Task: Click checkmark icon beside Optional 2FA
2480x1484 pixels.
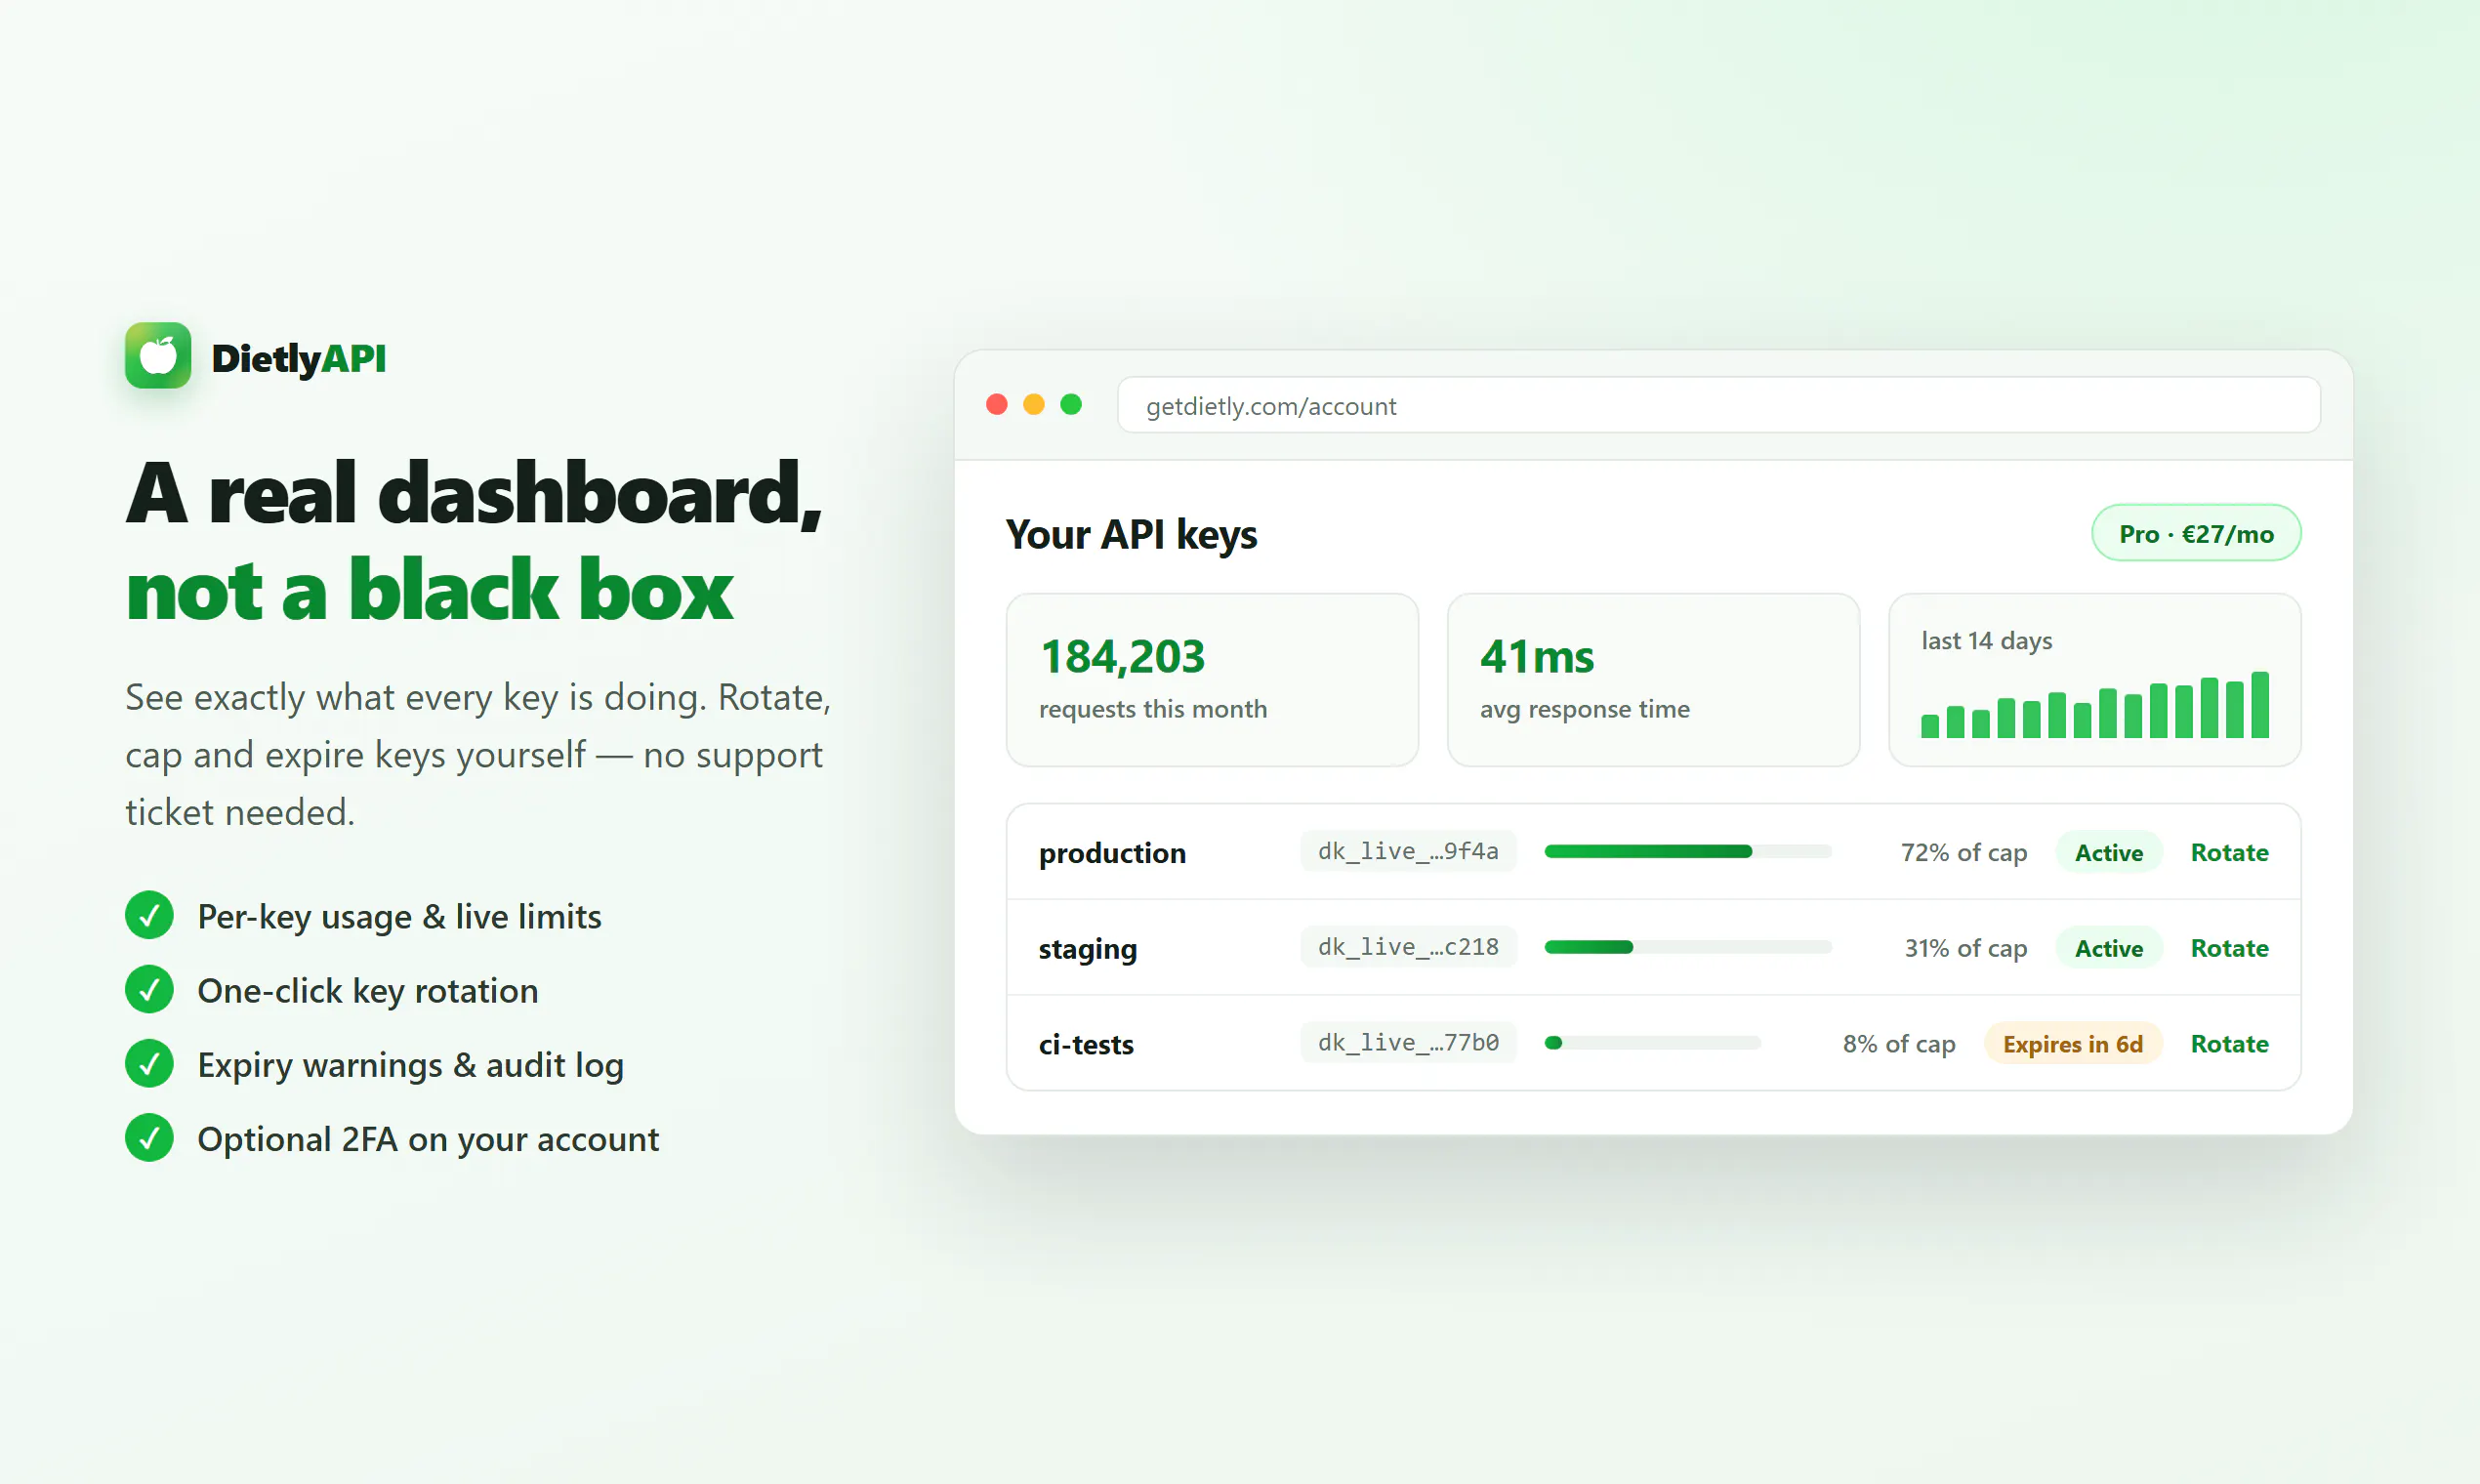Action: tap(149, 1138)
